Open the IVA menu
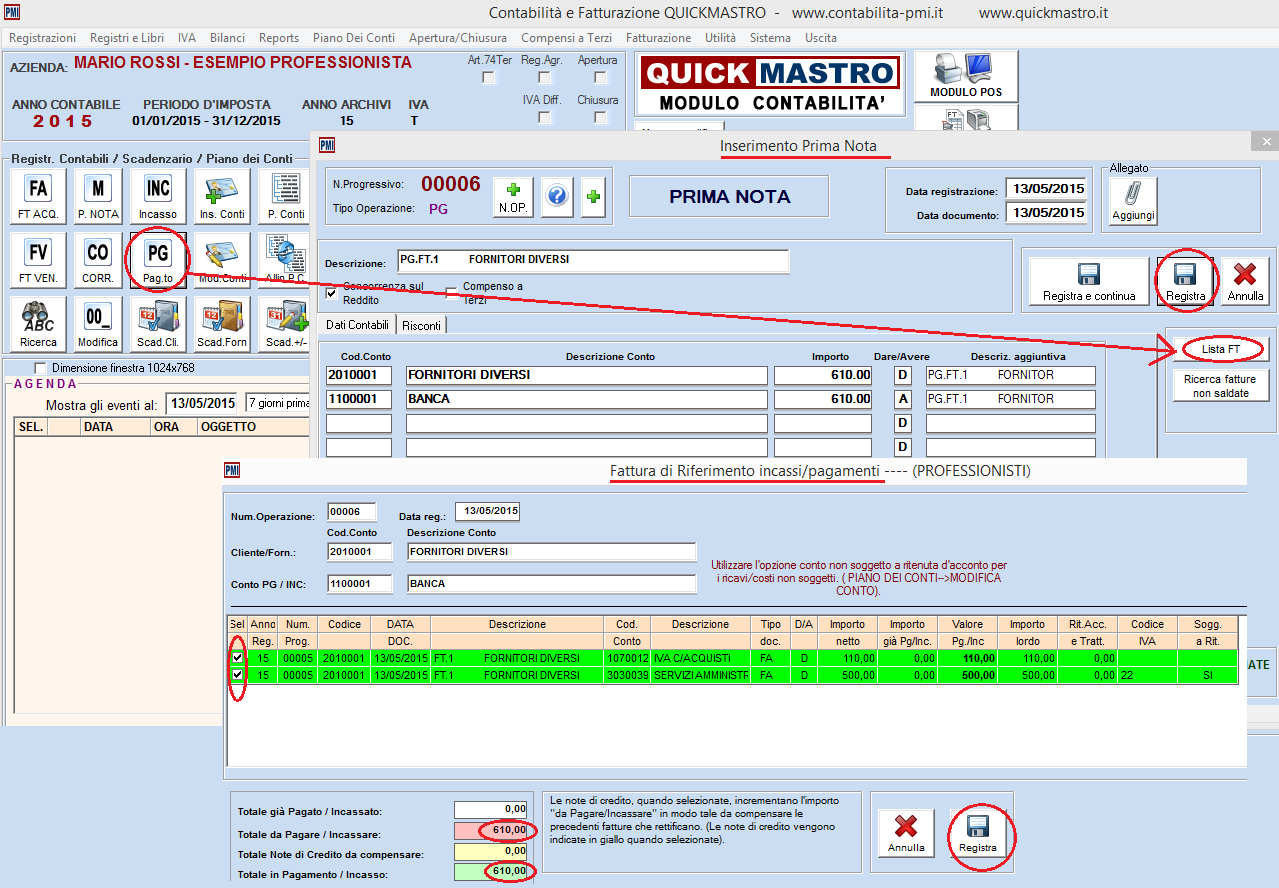Image resolution: width=1279 pixels, height=888 pixels. (187, 37)
